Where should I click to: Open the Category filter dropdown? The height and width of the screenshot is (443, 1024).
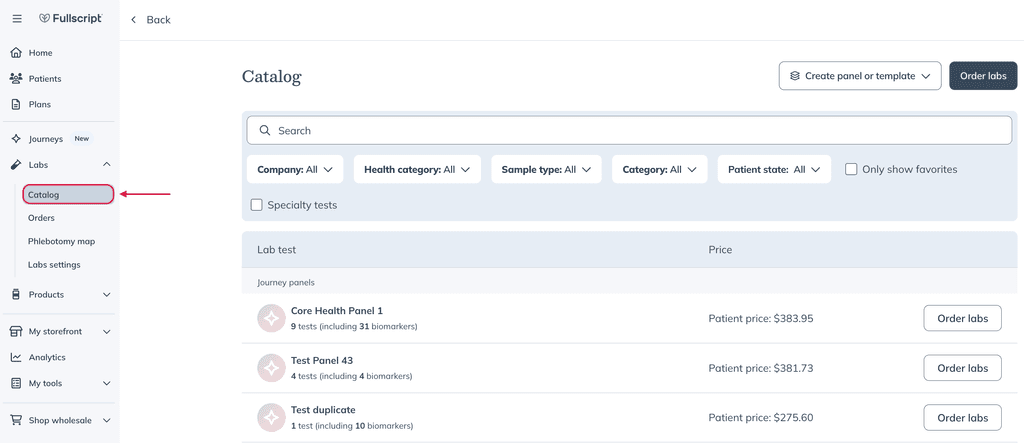660,169
